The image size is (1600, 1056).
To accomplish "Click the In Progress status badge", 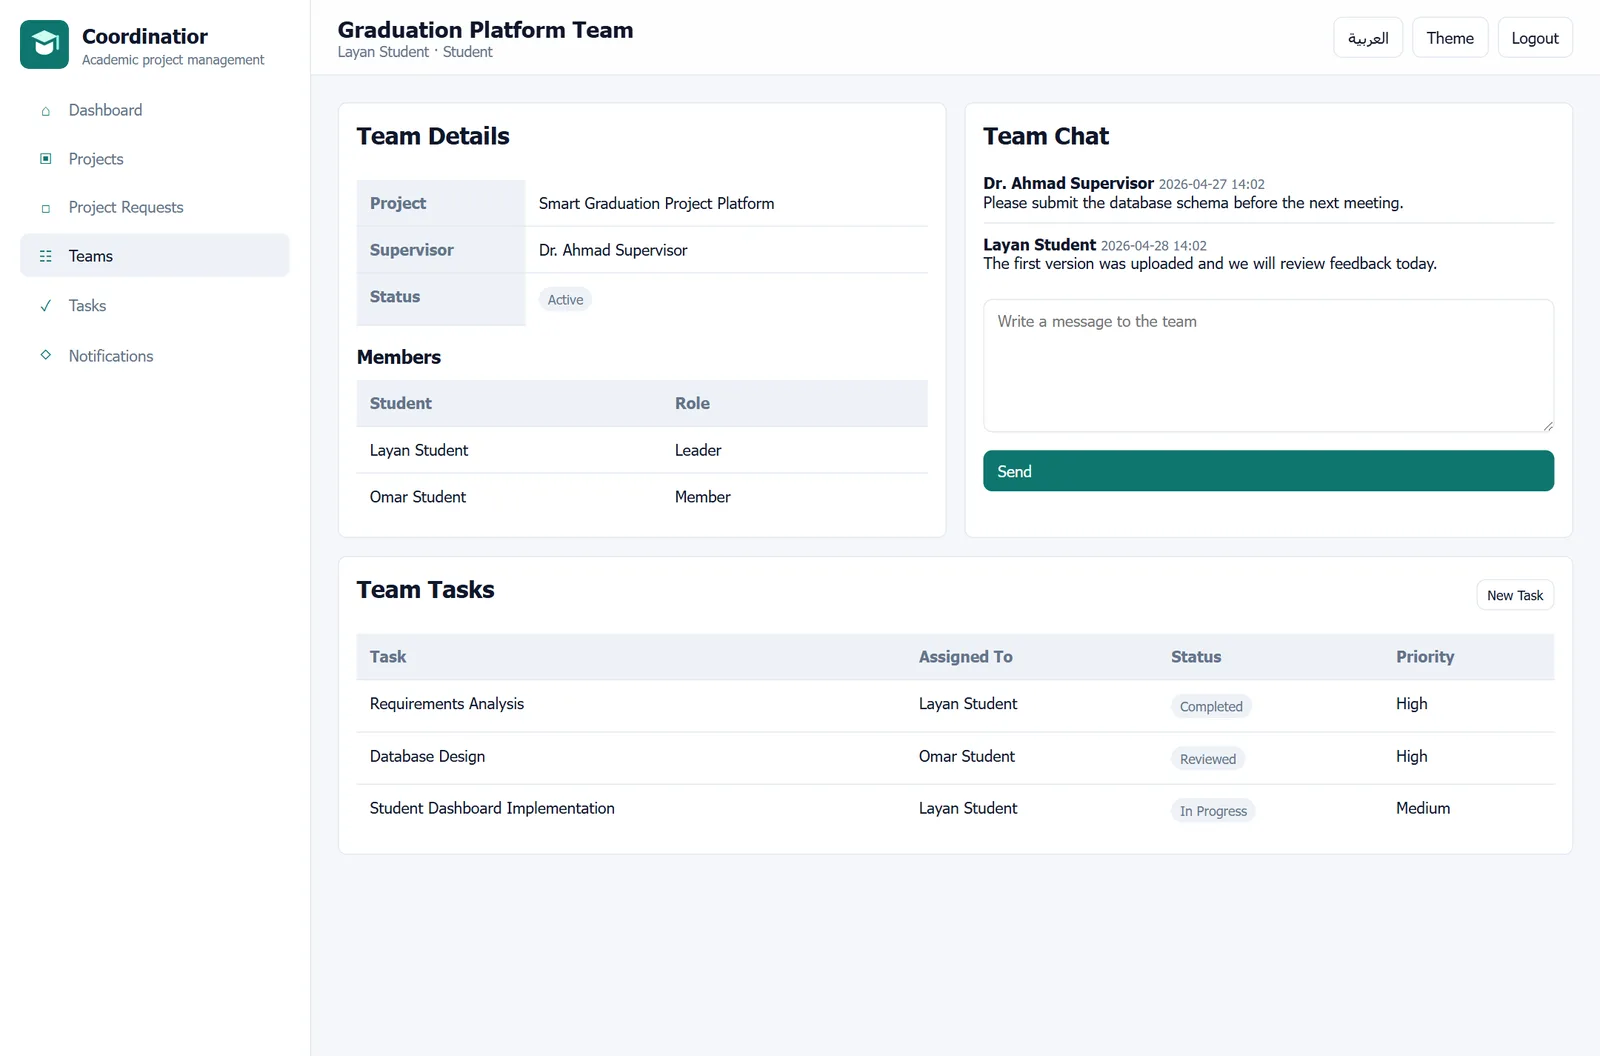I will (1213, 811).
